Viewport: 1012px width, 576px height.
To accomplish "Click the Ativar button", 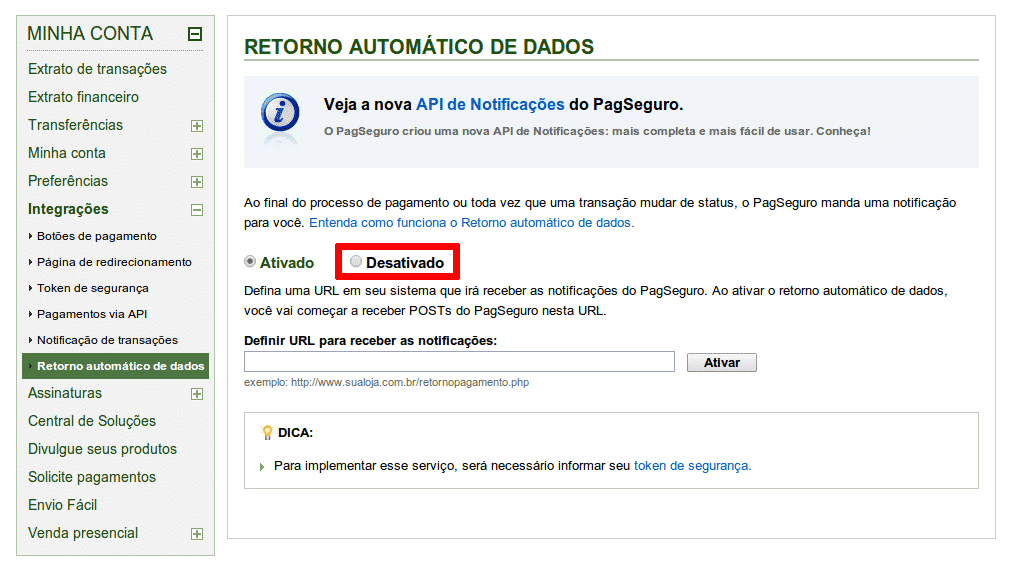I will (722, 363).
